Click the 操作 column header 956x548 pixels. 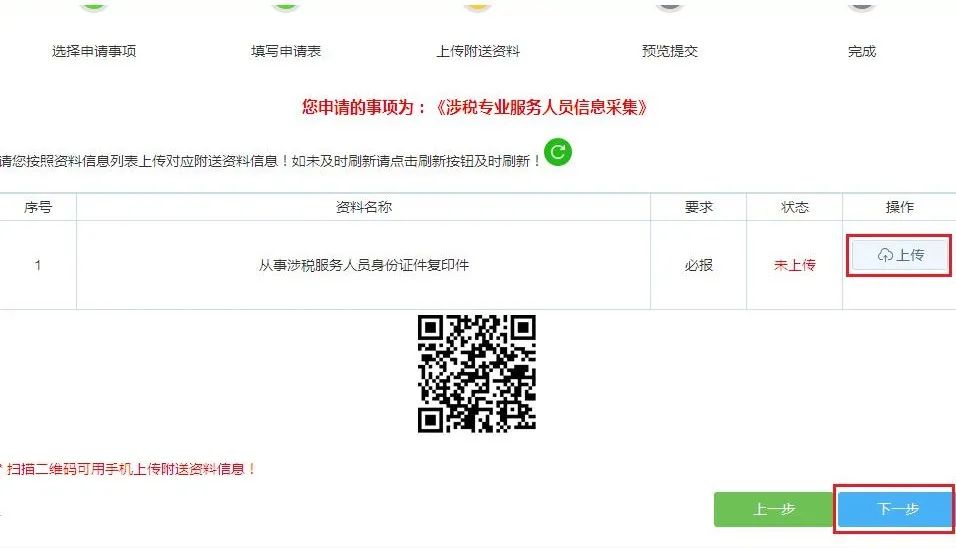pos(899,207)
